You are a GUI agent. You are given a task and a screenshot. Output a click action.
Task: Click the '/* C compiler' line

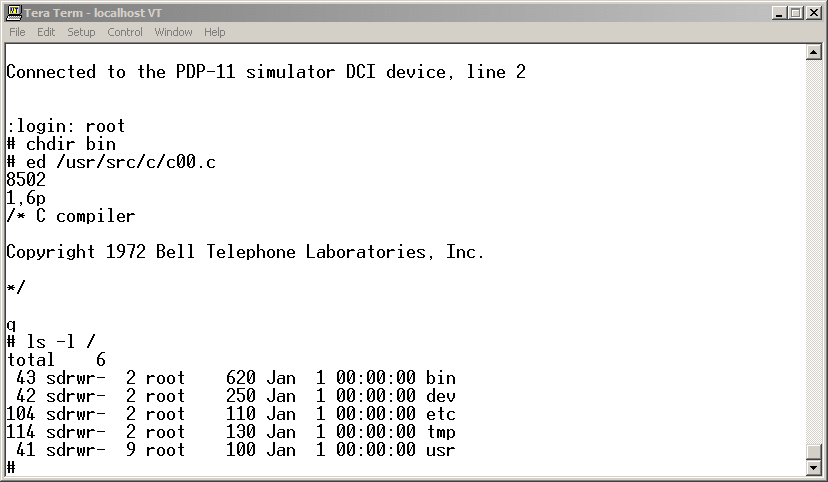(x=71, y=216)
